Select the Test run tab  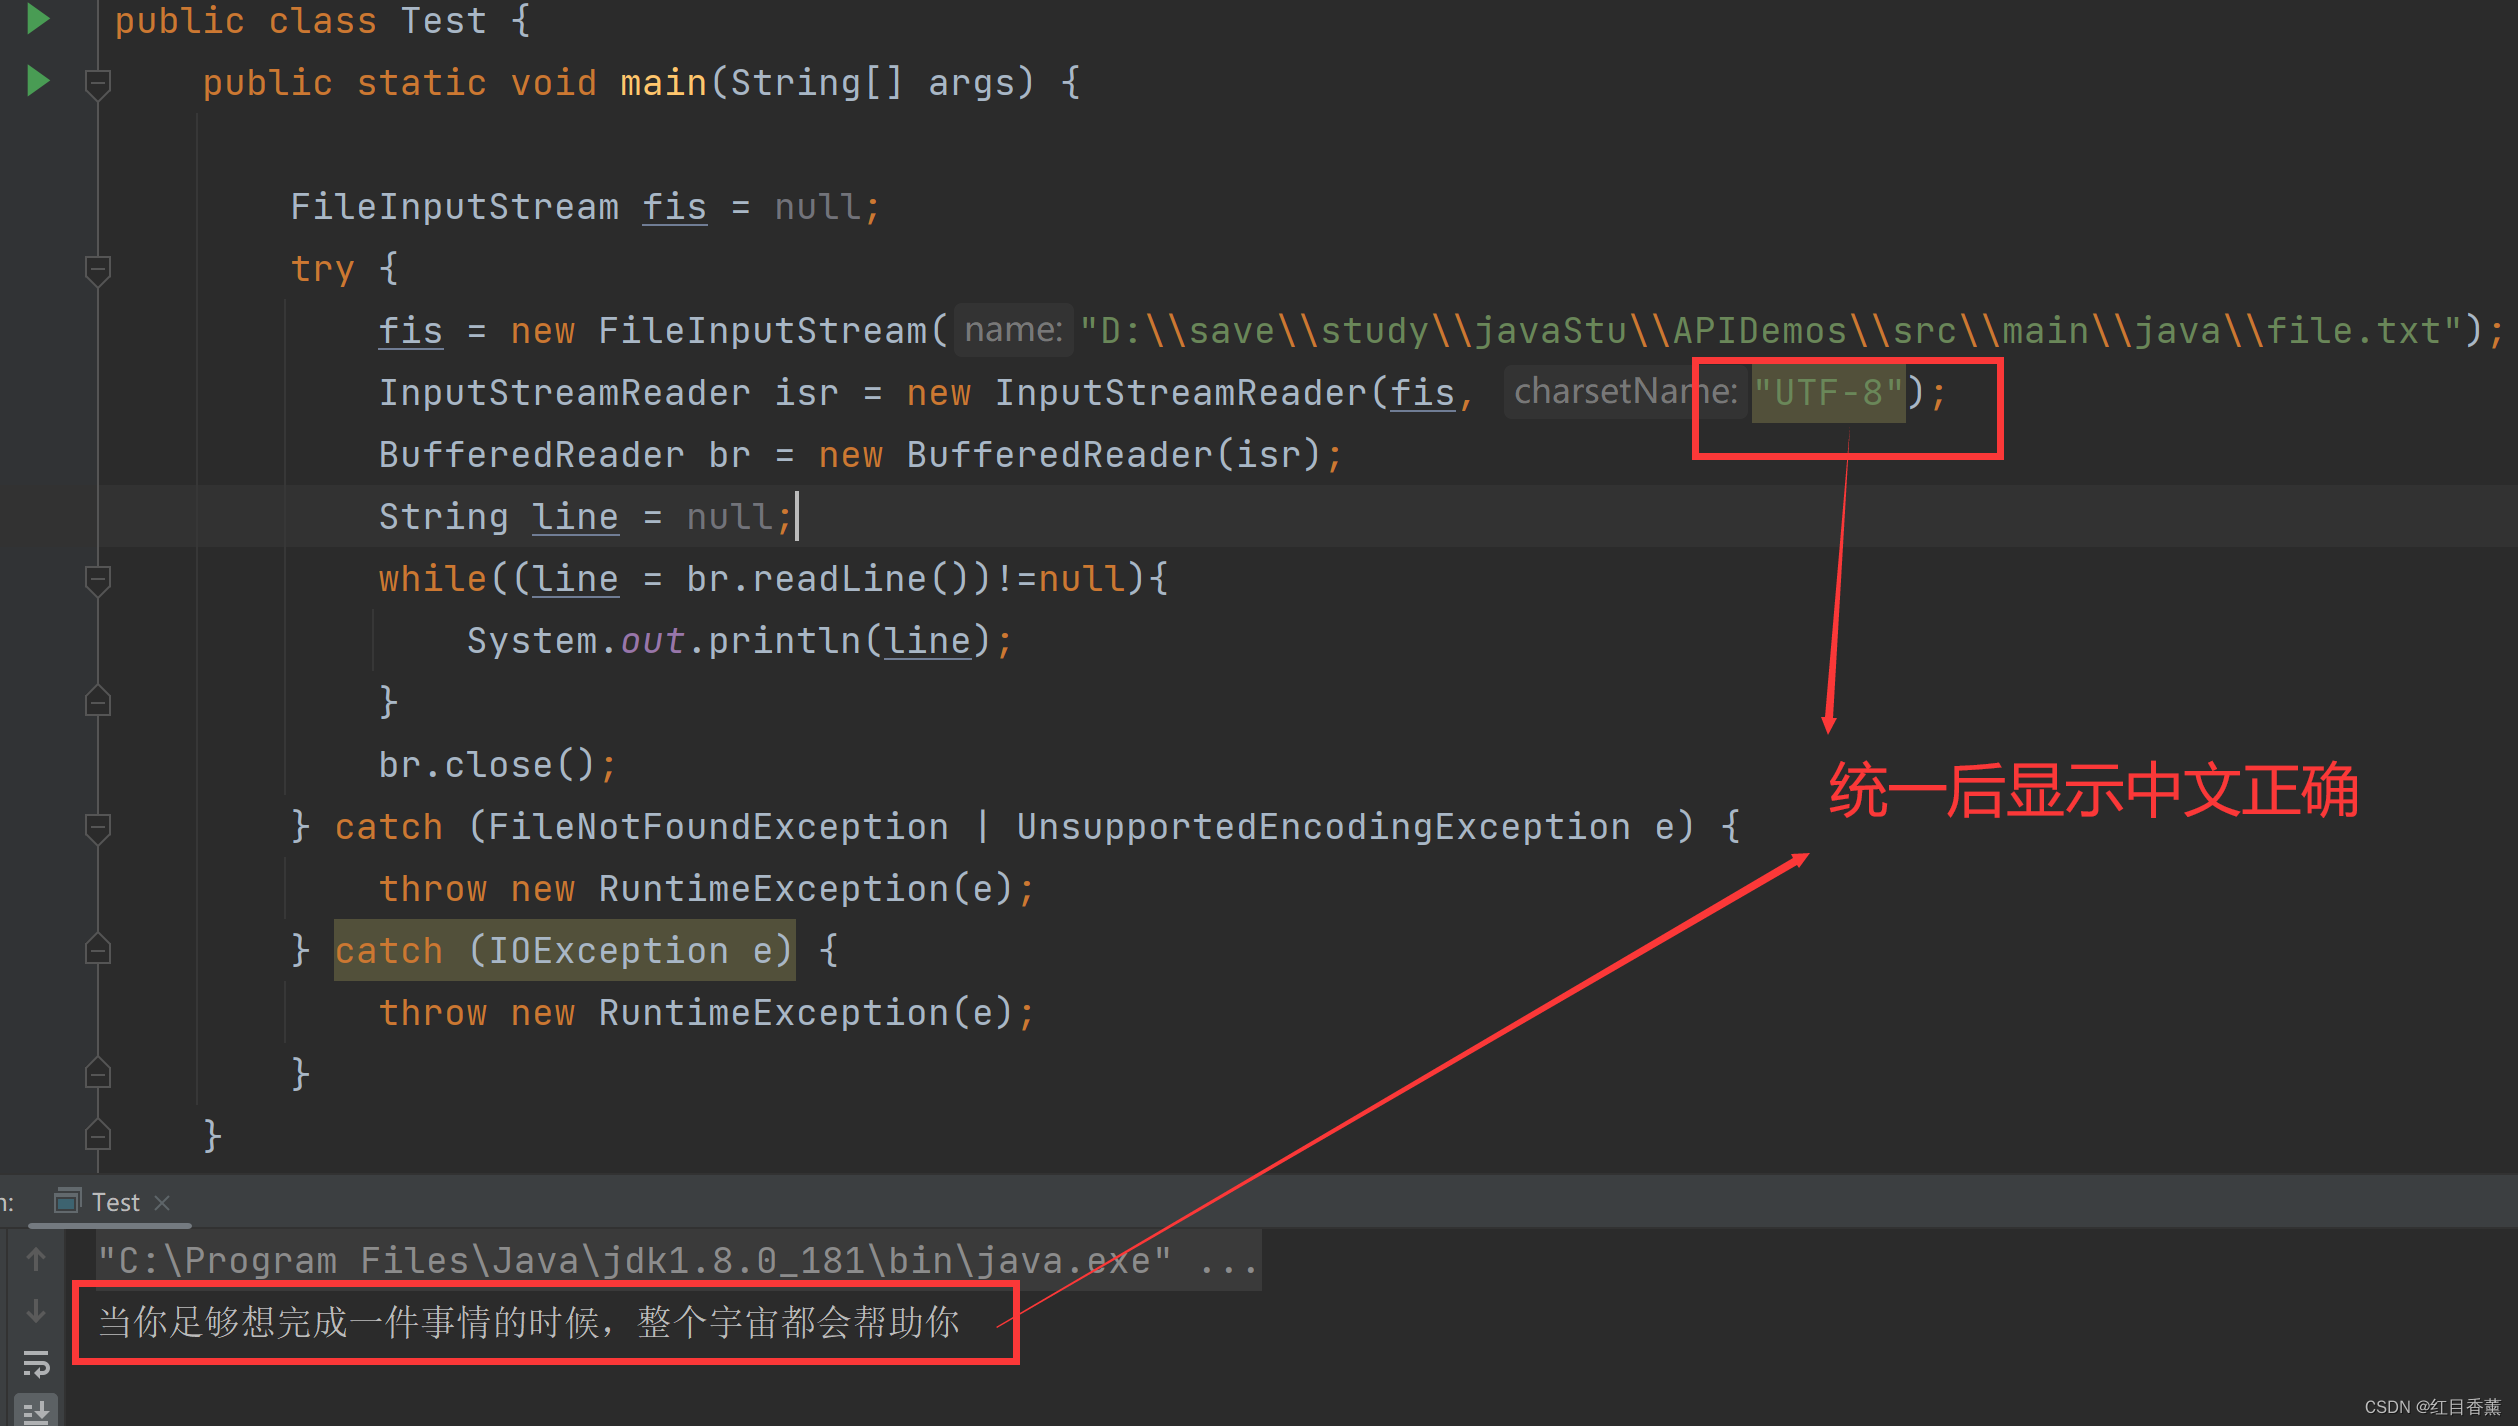[115, 1202]
